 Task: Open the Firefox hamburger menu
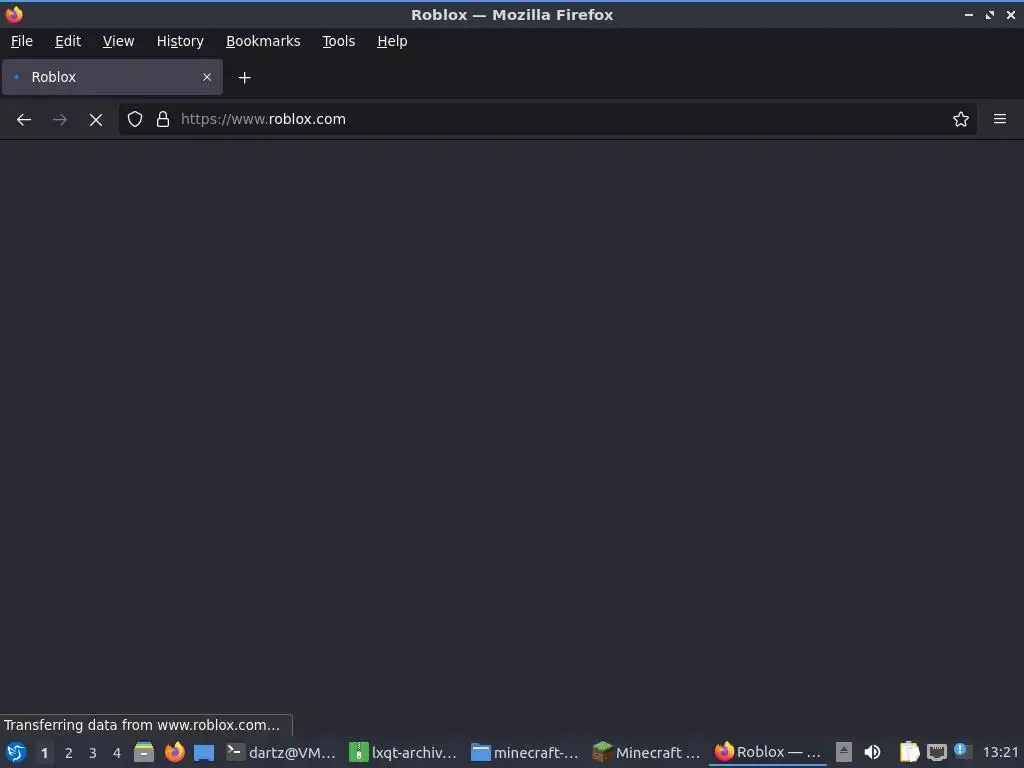1000,119
